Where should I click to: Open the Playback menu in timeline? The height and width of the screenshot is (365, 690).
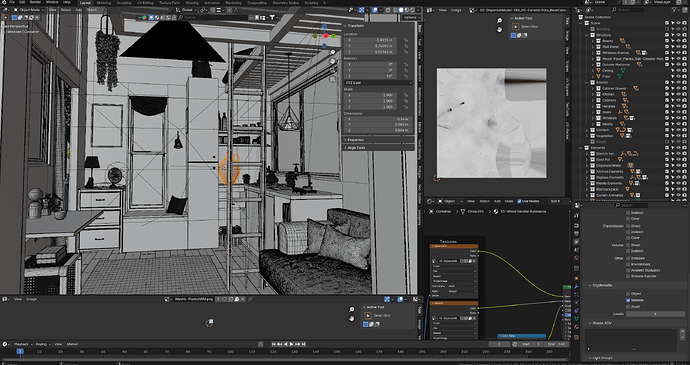click(x=22, y=344)
